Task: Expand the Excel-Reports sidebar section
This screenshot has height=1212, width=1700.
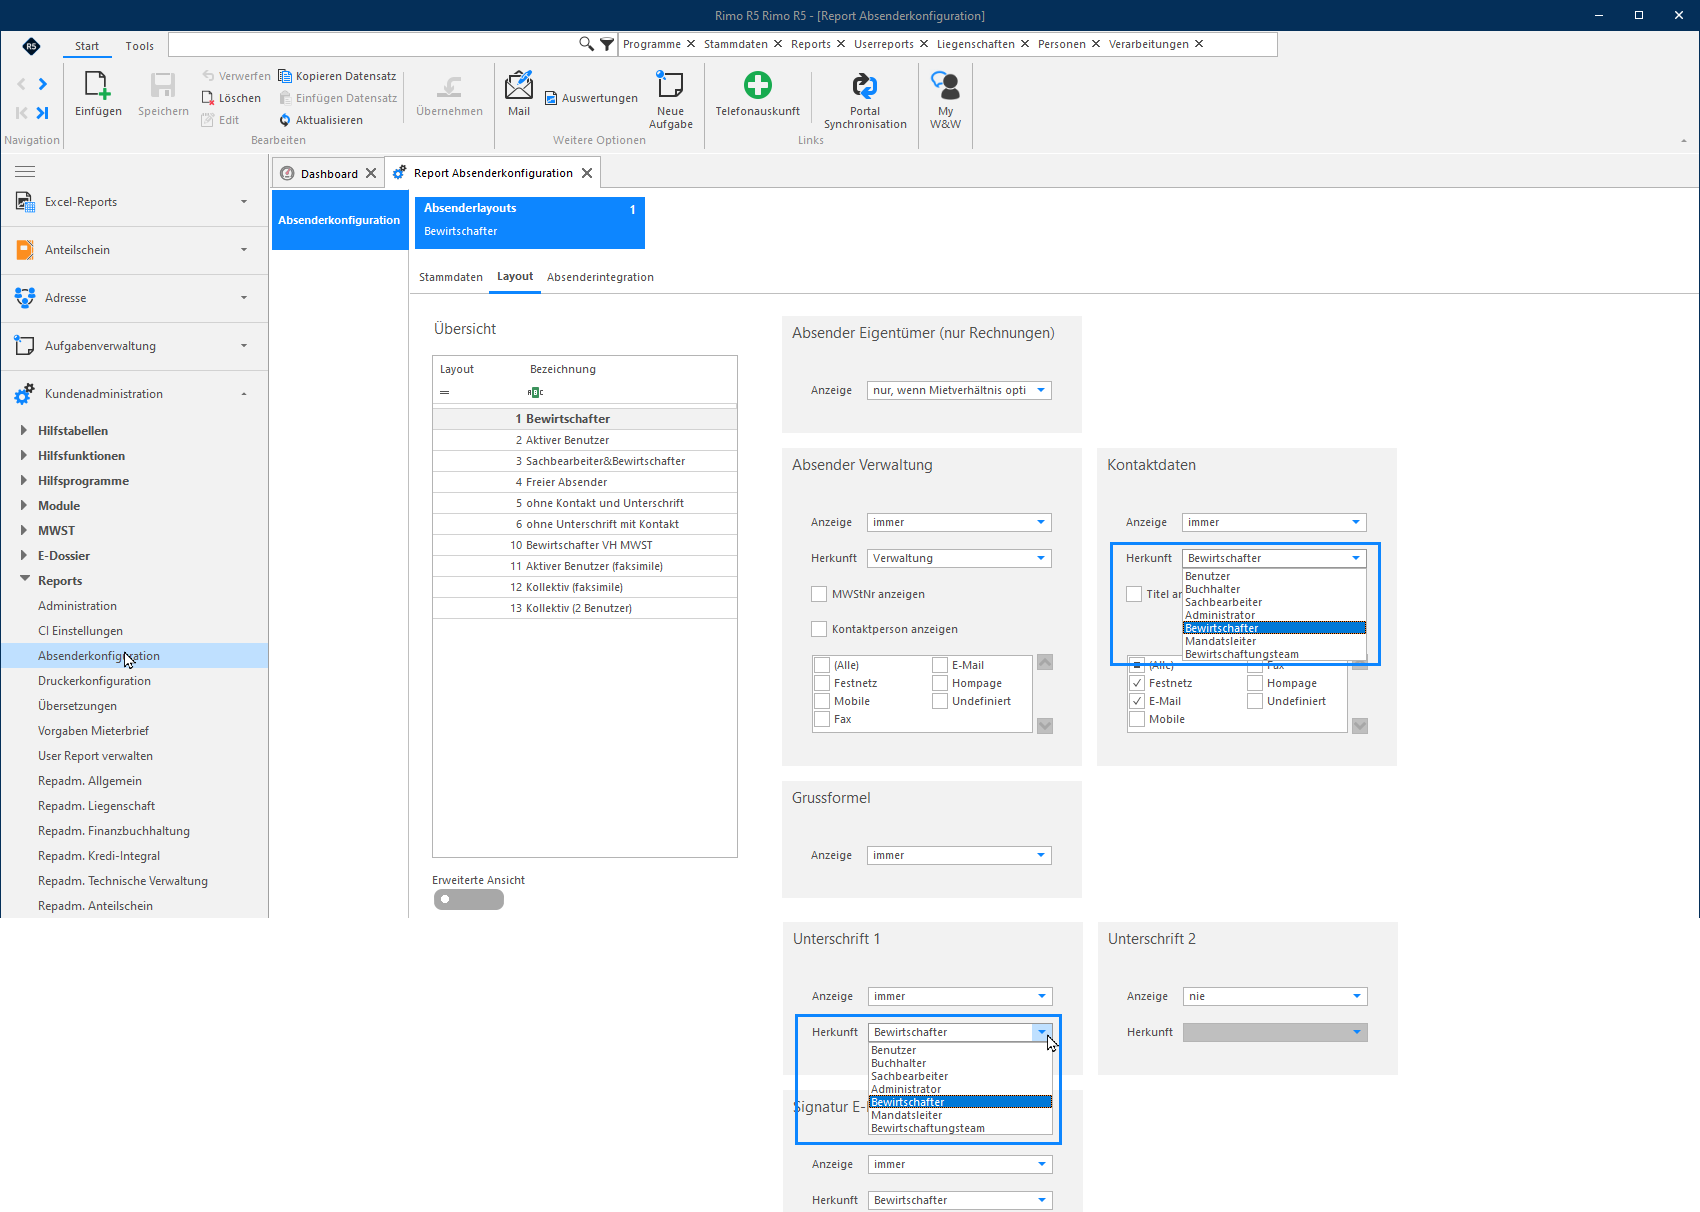Action: pyautogui.click(x=243, y=201)
